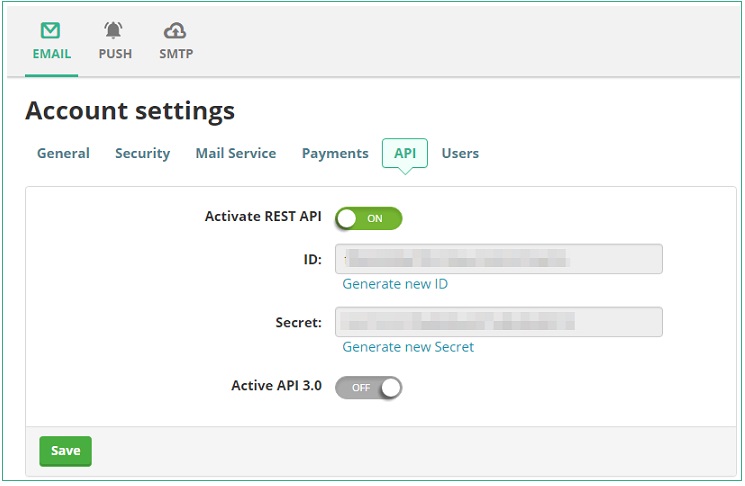Open the Users tab
This screenshot has width=745, height=486.
click(x=460, y=153)
